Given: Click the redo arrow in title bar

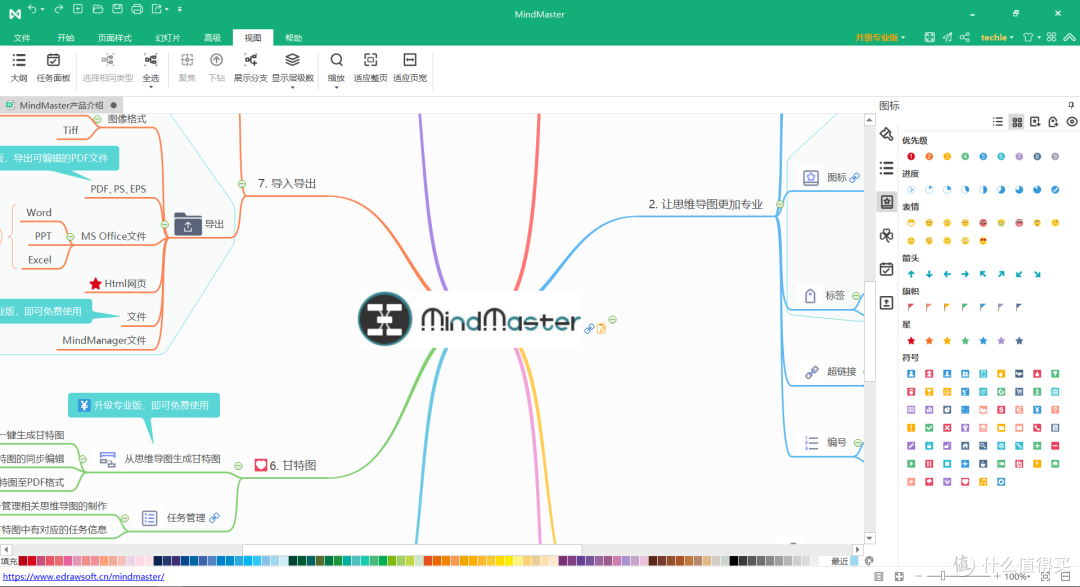Looking at the screenshot, I should [59, 9].
